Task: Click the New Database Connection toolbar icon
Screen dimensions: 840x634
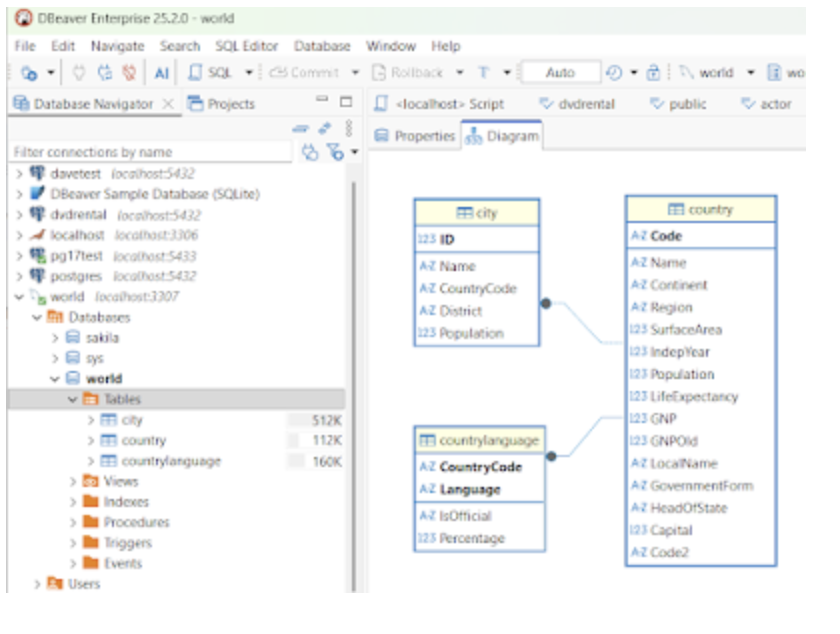Action: click(x=29, y=72)
